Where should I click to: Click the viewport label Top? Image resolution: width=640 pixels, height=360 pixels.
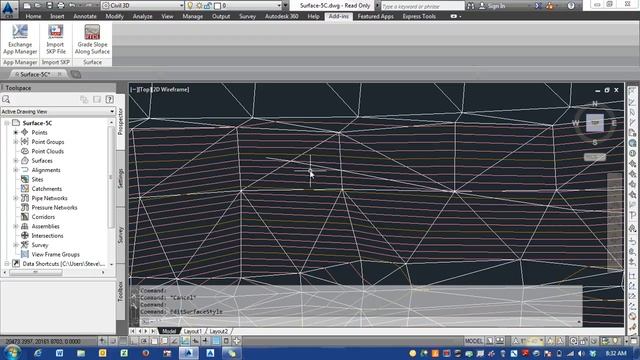tap(144, 89)
